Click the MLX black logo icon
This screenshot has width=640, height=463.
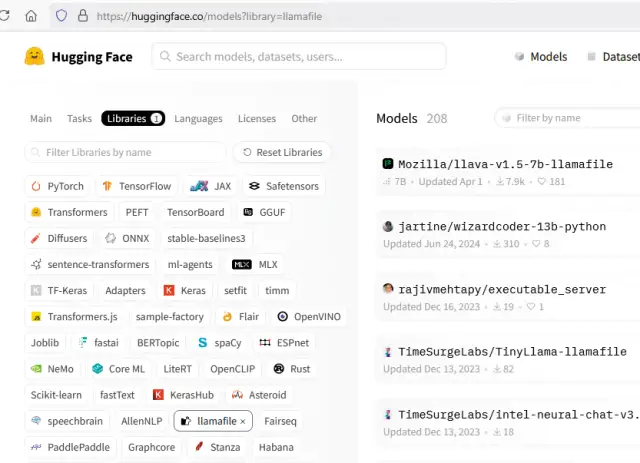click(242, 265)
